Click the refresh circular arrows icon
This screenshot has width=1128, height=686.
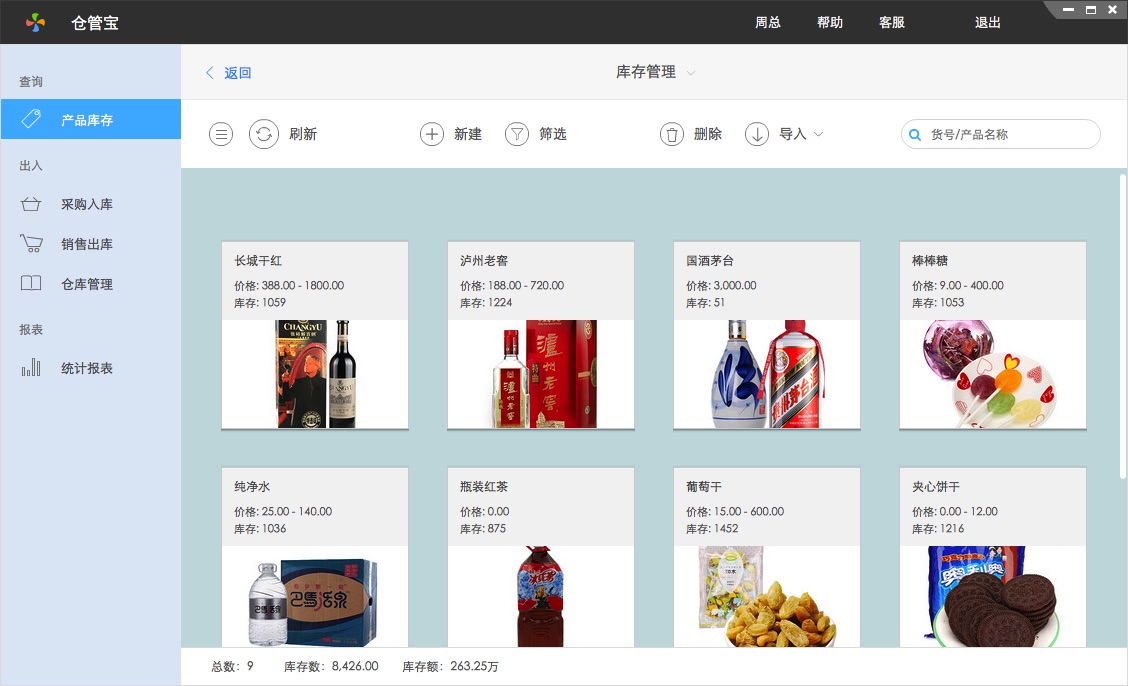(x=263, y=134)
